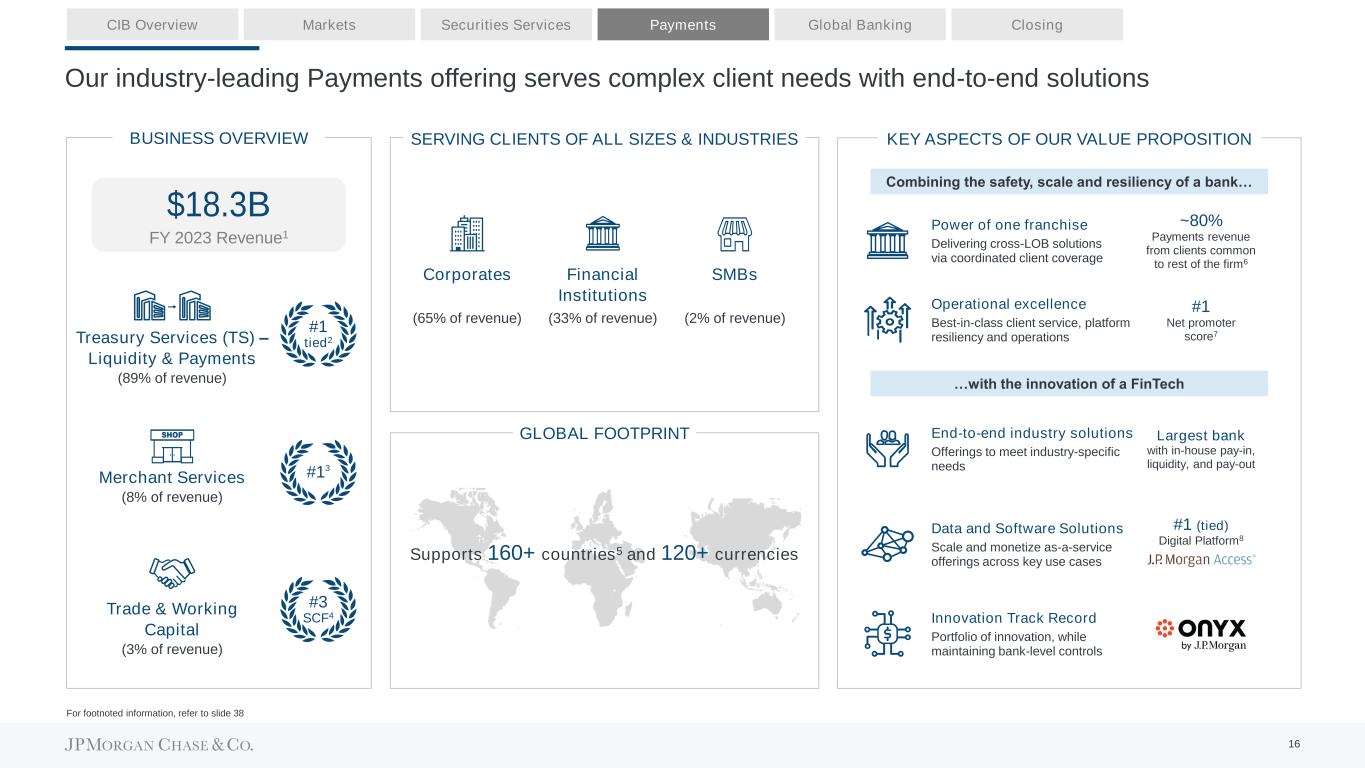
Task: Click the Power of one franchise bank icon
Action: [886, 241]
